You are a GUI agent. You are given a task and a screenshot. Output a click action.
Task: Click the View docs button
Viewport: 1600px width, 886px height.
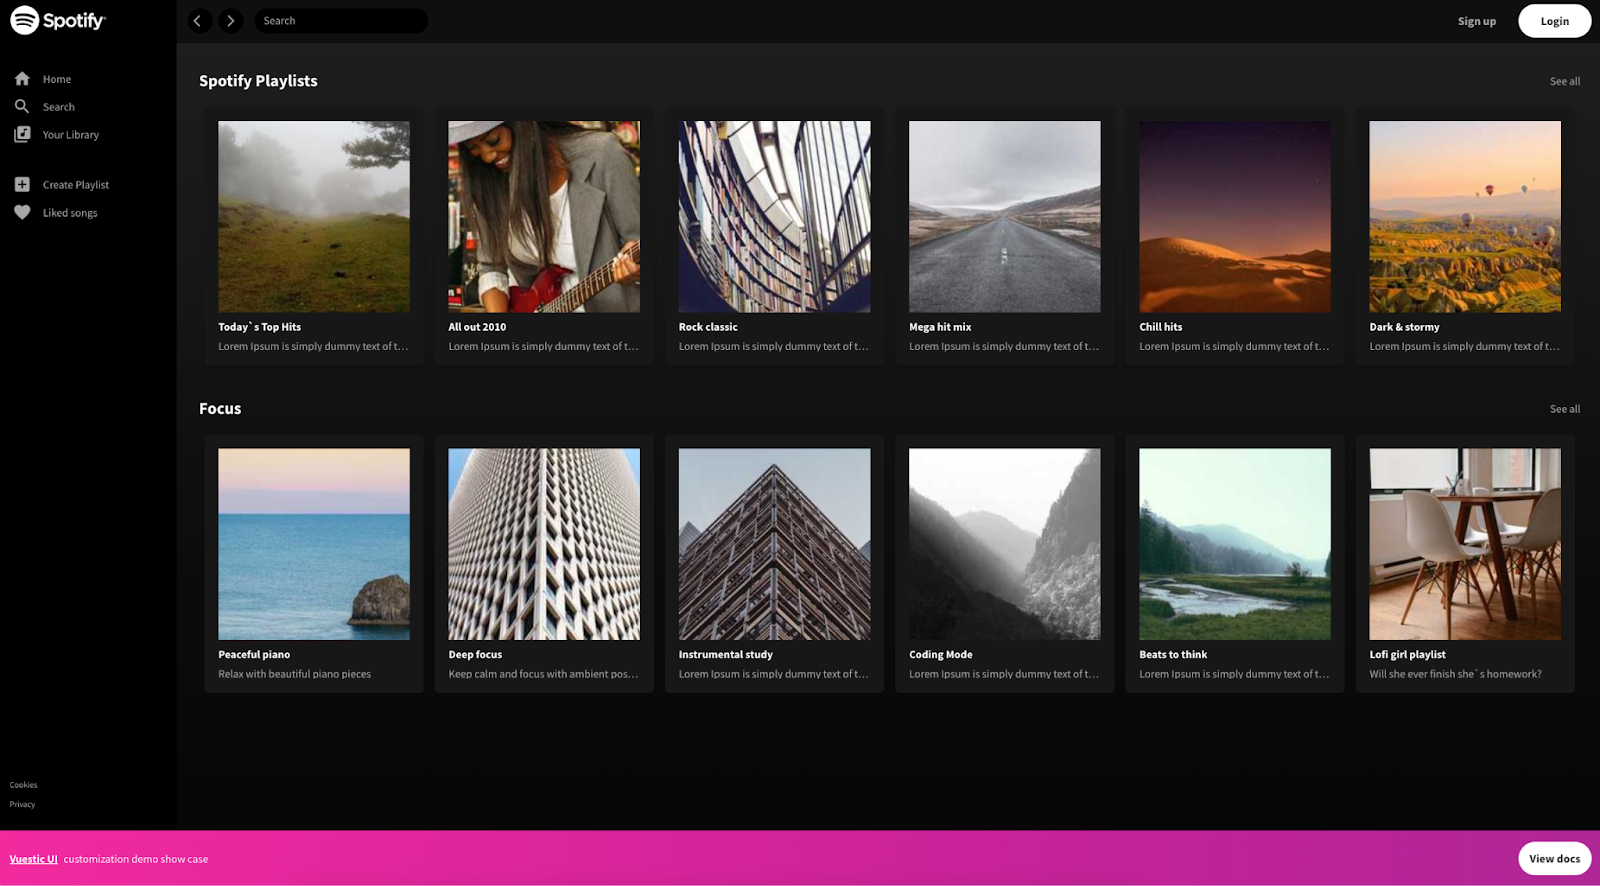click(x=1554, y=858)
